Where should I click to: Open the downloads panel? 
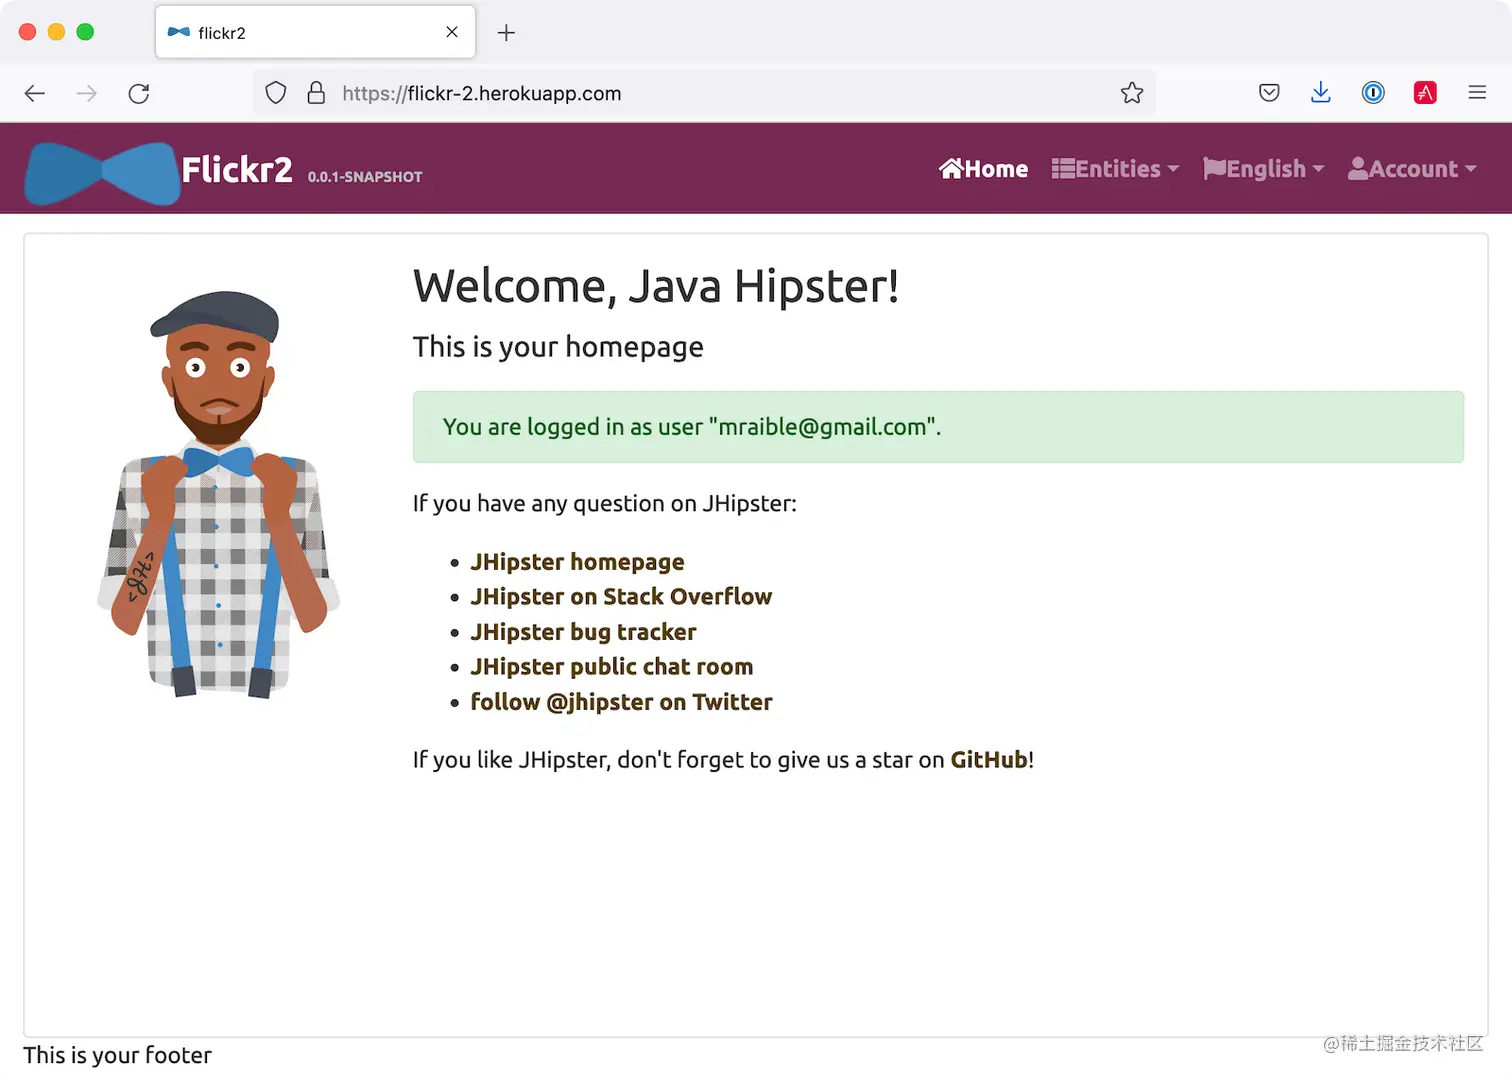(x=1321, y=92)
